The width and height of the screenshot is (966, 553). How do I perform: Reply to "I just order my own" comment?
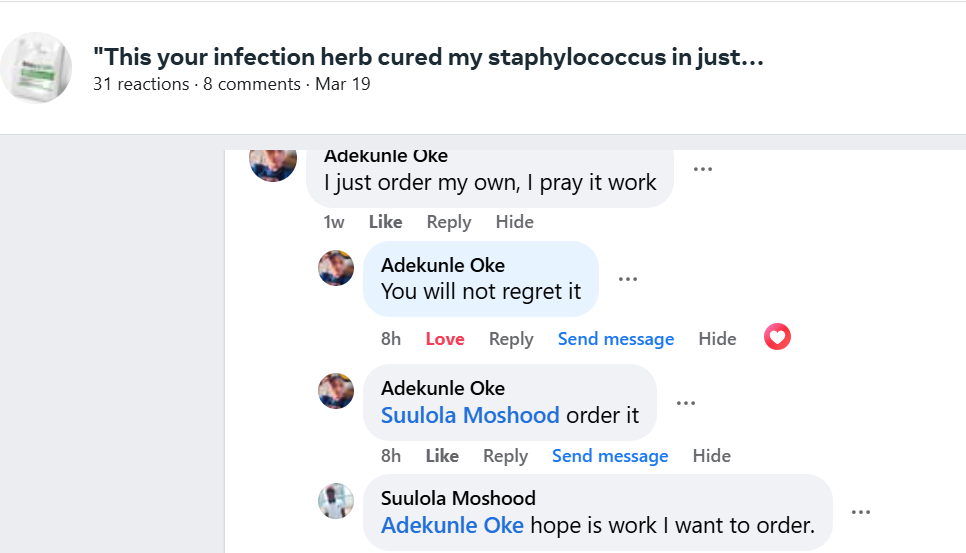coord(449,222)
